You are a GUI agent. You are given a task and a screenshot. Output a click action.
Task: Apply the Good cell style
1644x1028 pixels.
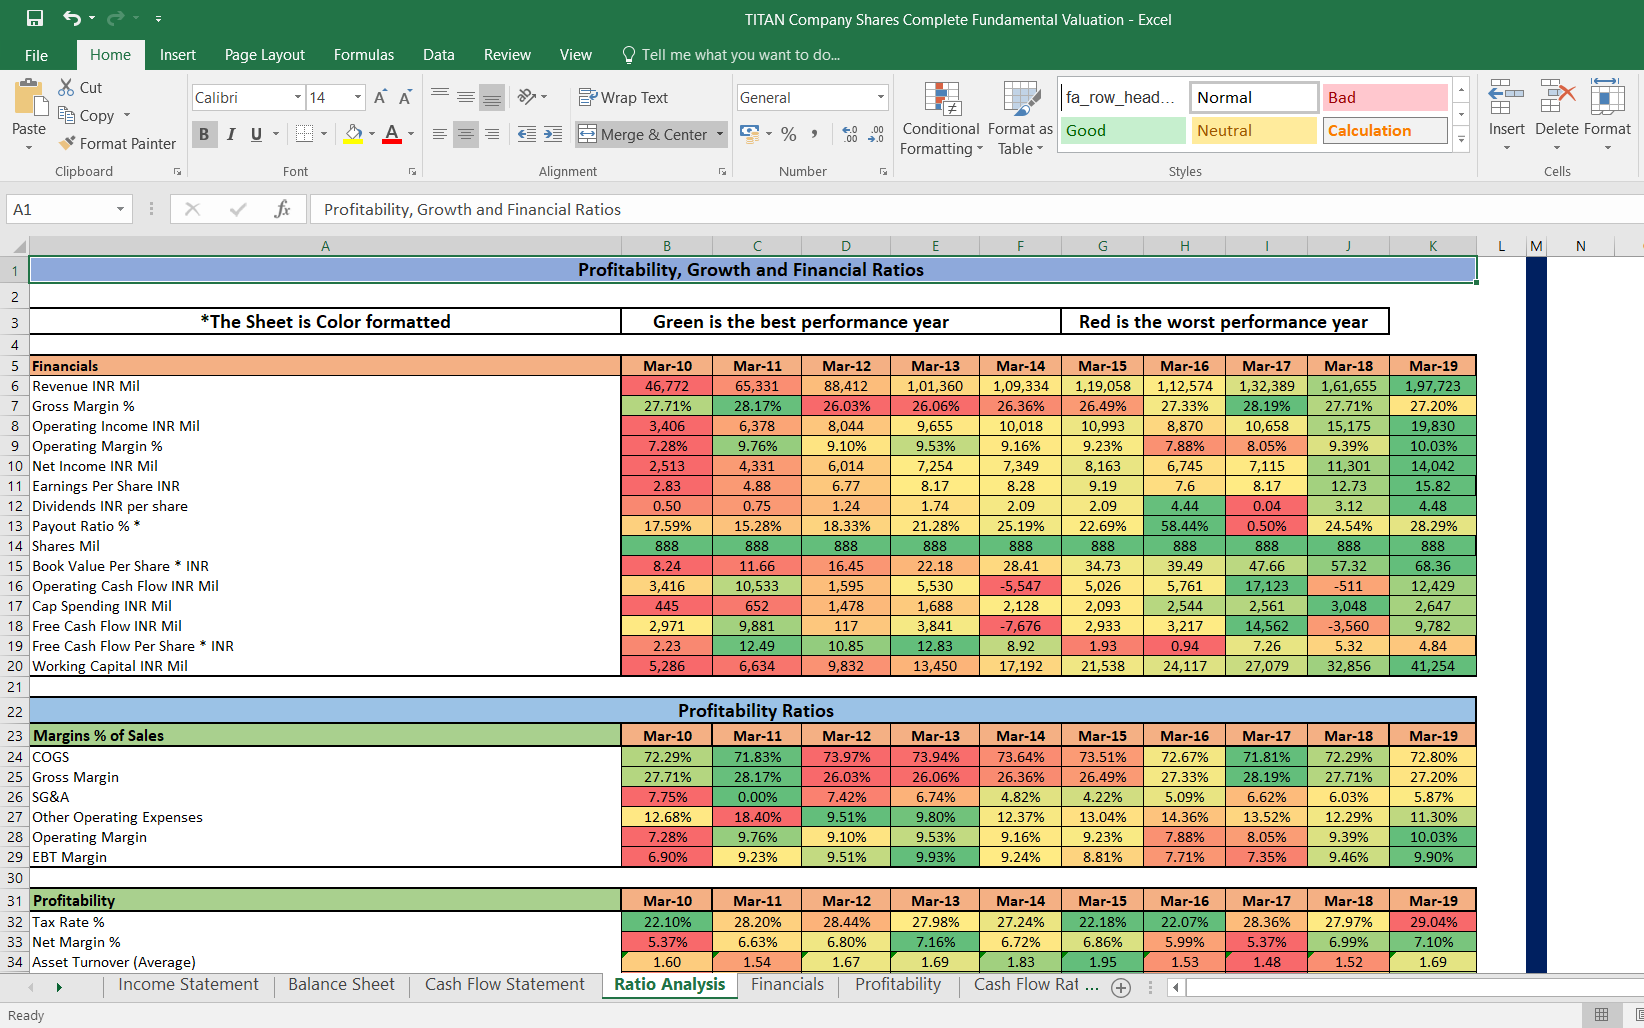point(1122,130)
